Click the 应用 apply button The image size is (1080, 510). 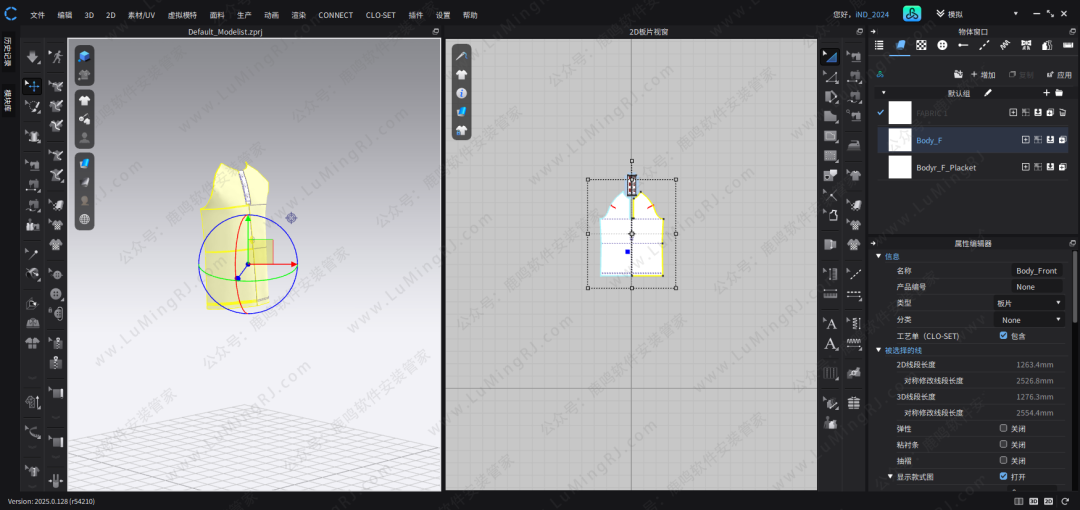tap(1058, 75)
